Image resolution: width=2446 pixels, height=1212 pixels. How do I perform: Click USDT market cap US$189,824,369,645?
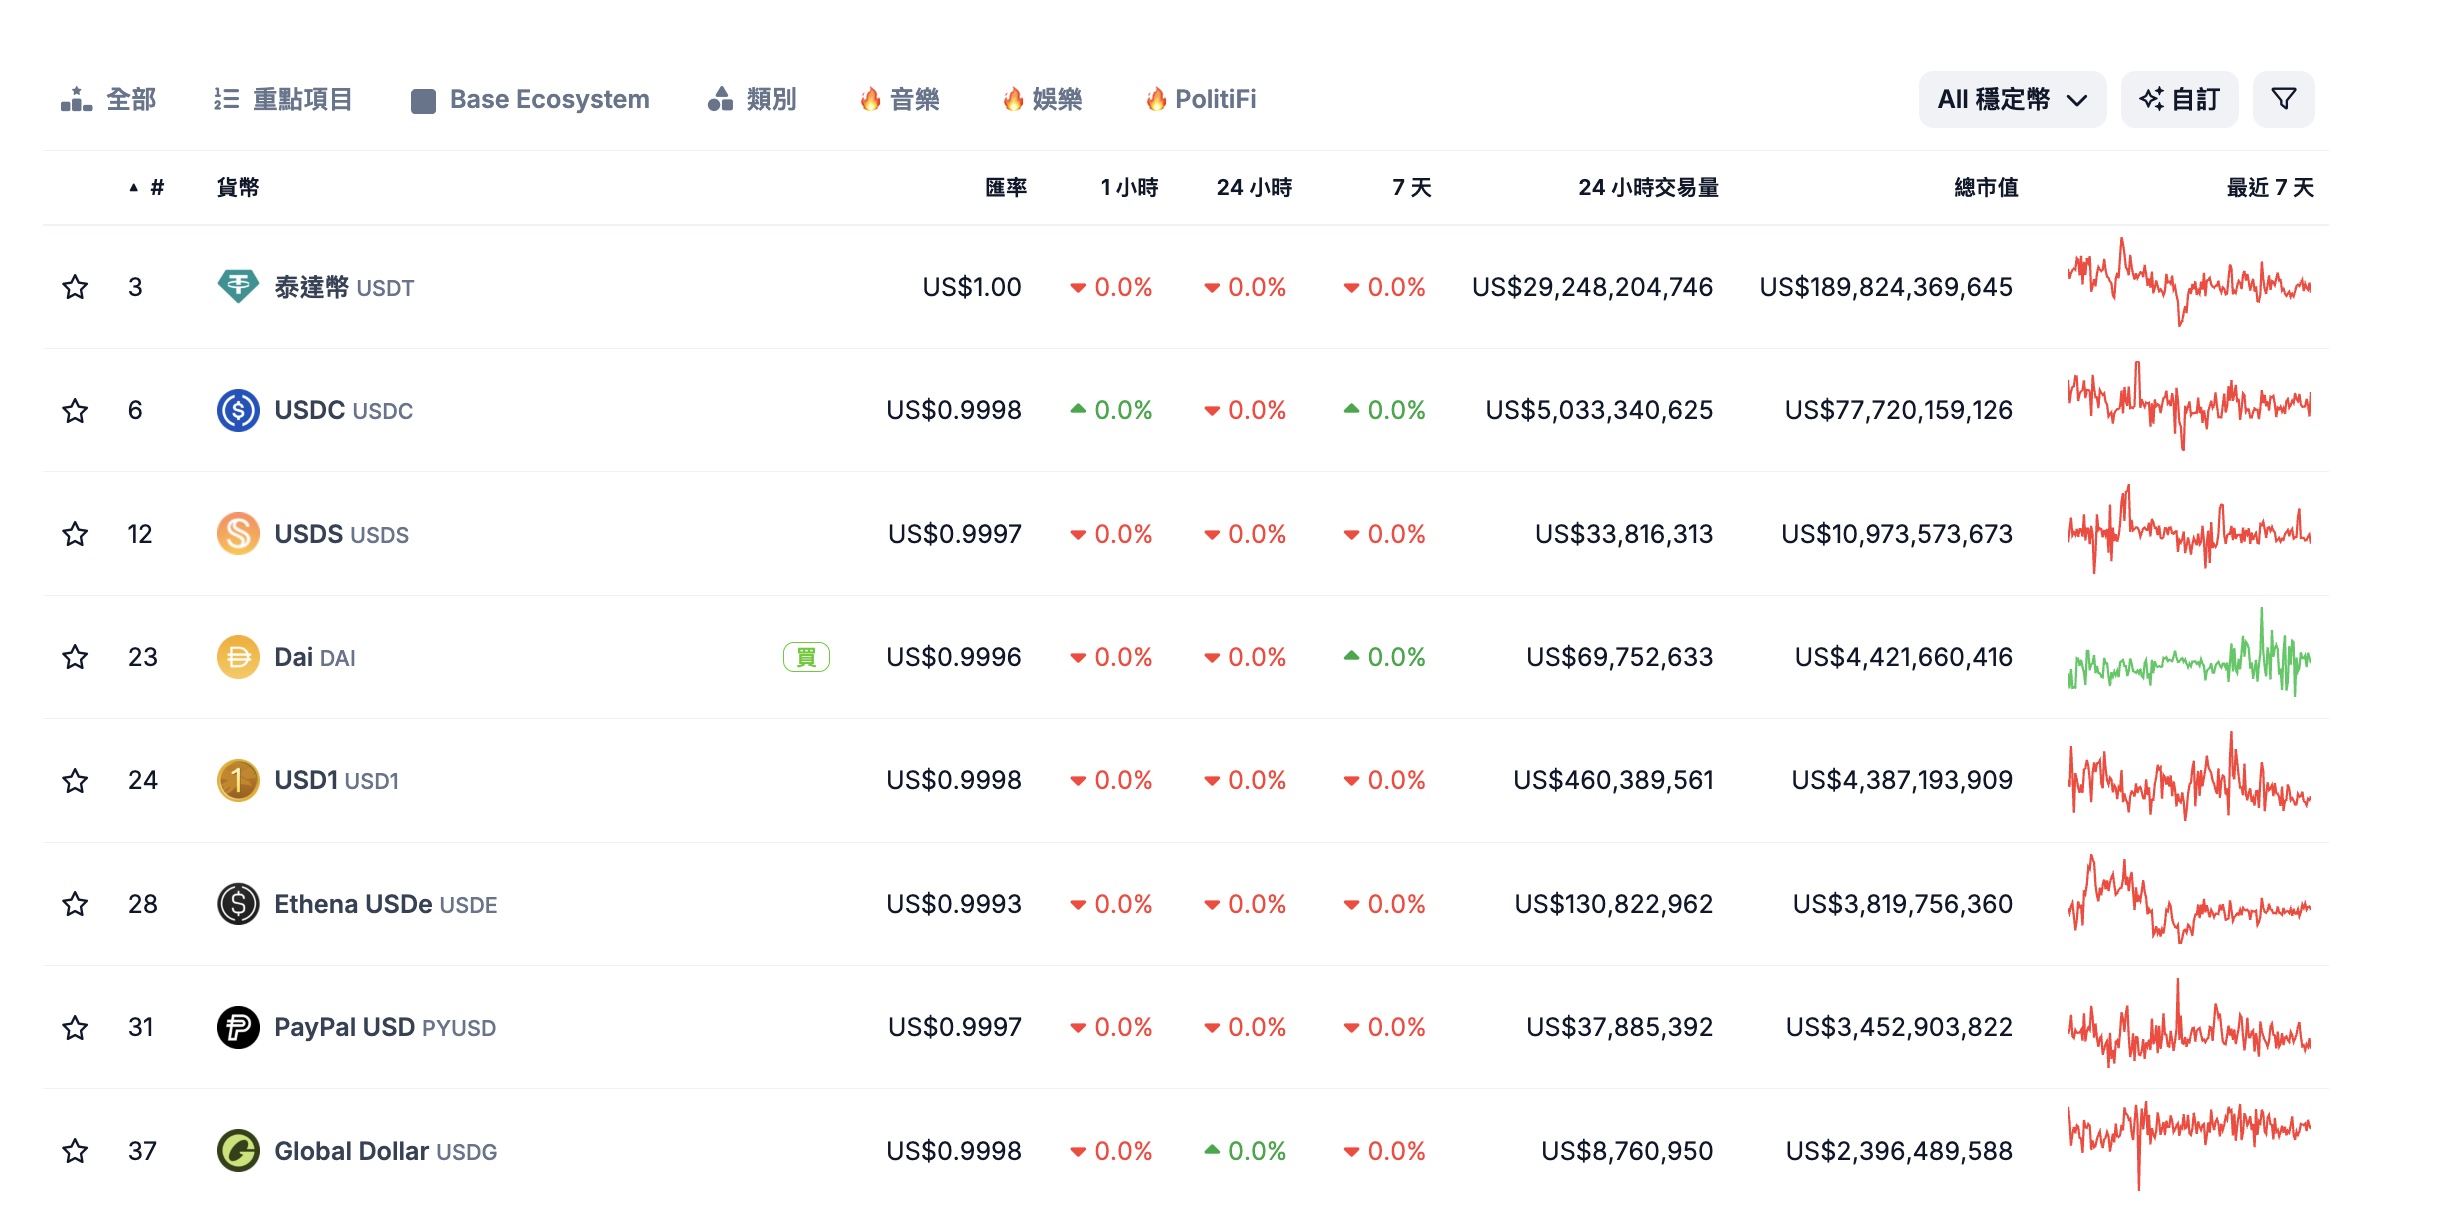pos(1886,287)
